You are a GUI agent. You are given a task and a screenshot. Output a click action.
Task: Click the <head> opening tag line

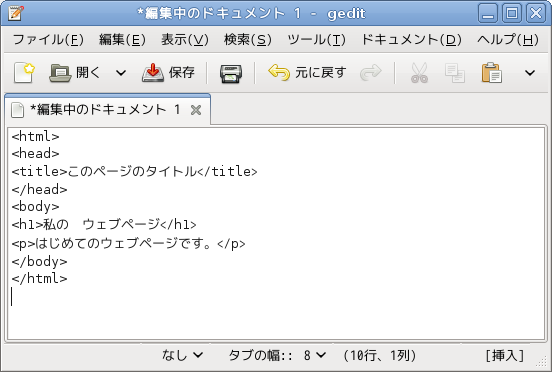(35, 154)
